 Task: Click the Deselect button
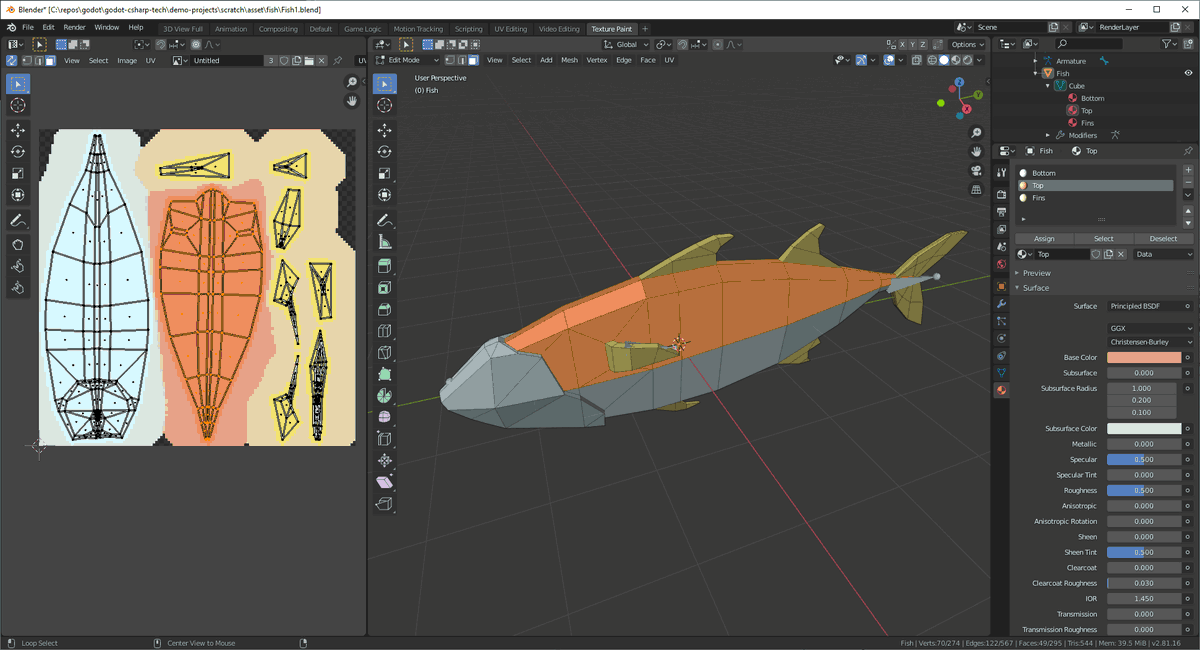[x=1163, y=238]
